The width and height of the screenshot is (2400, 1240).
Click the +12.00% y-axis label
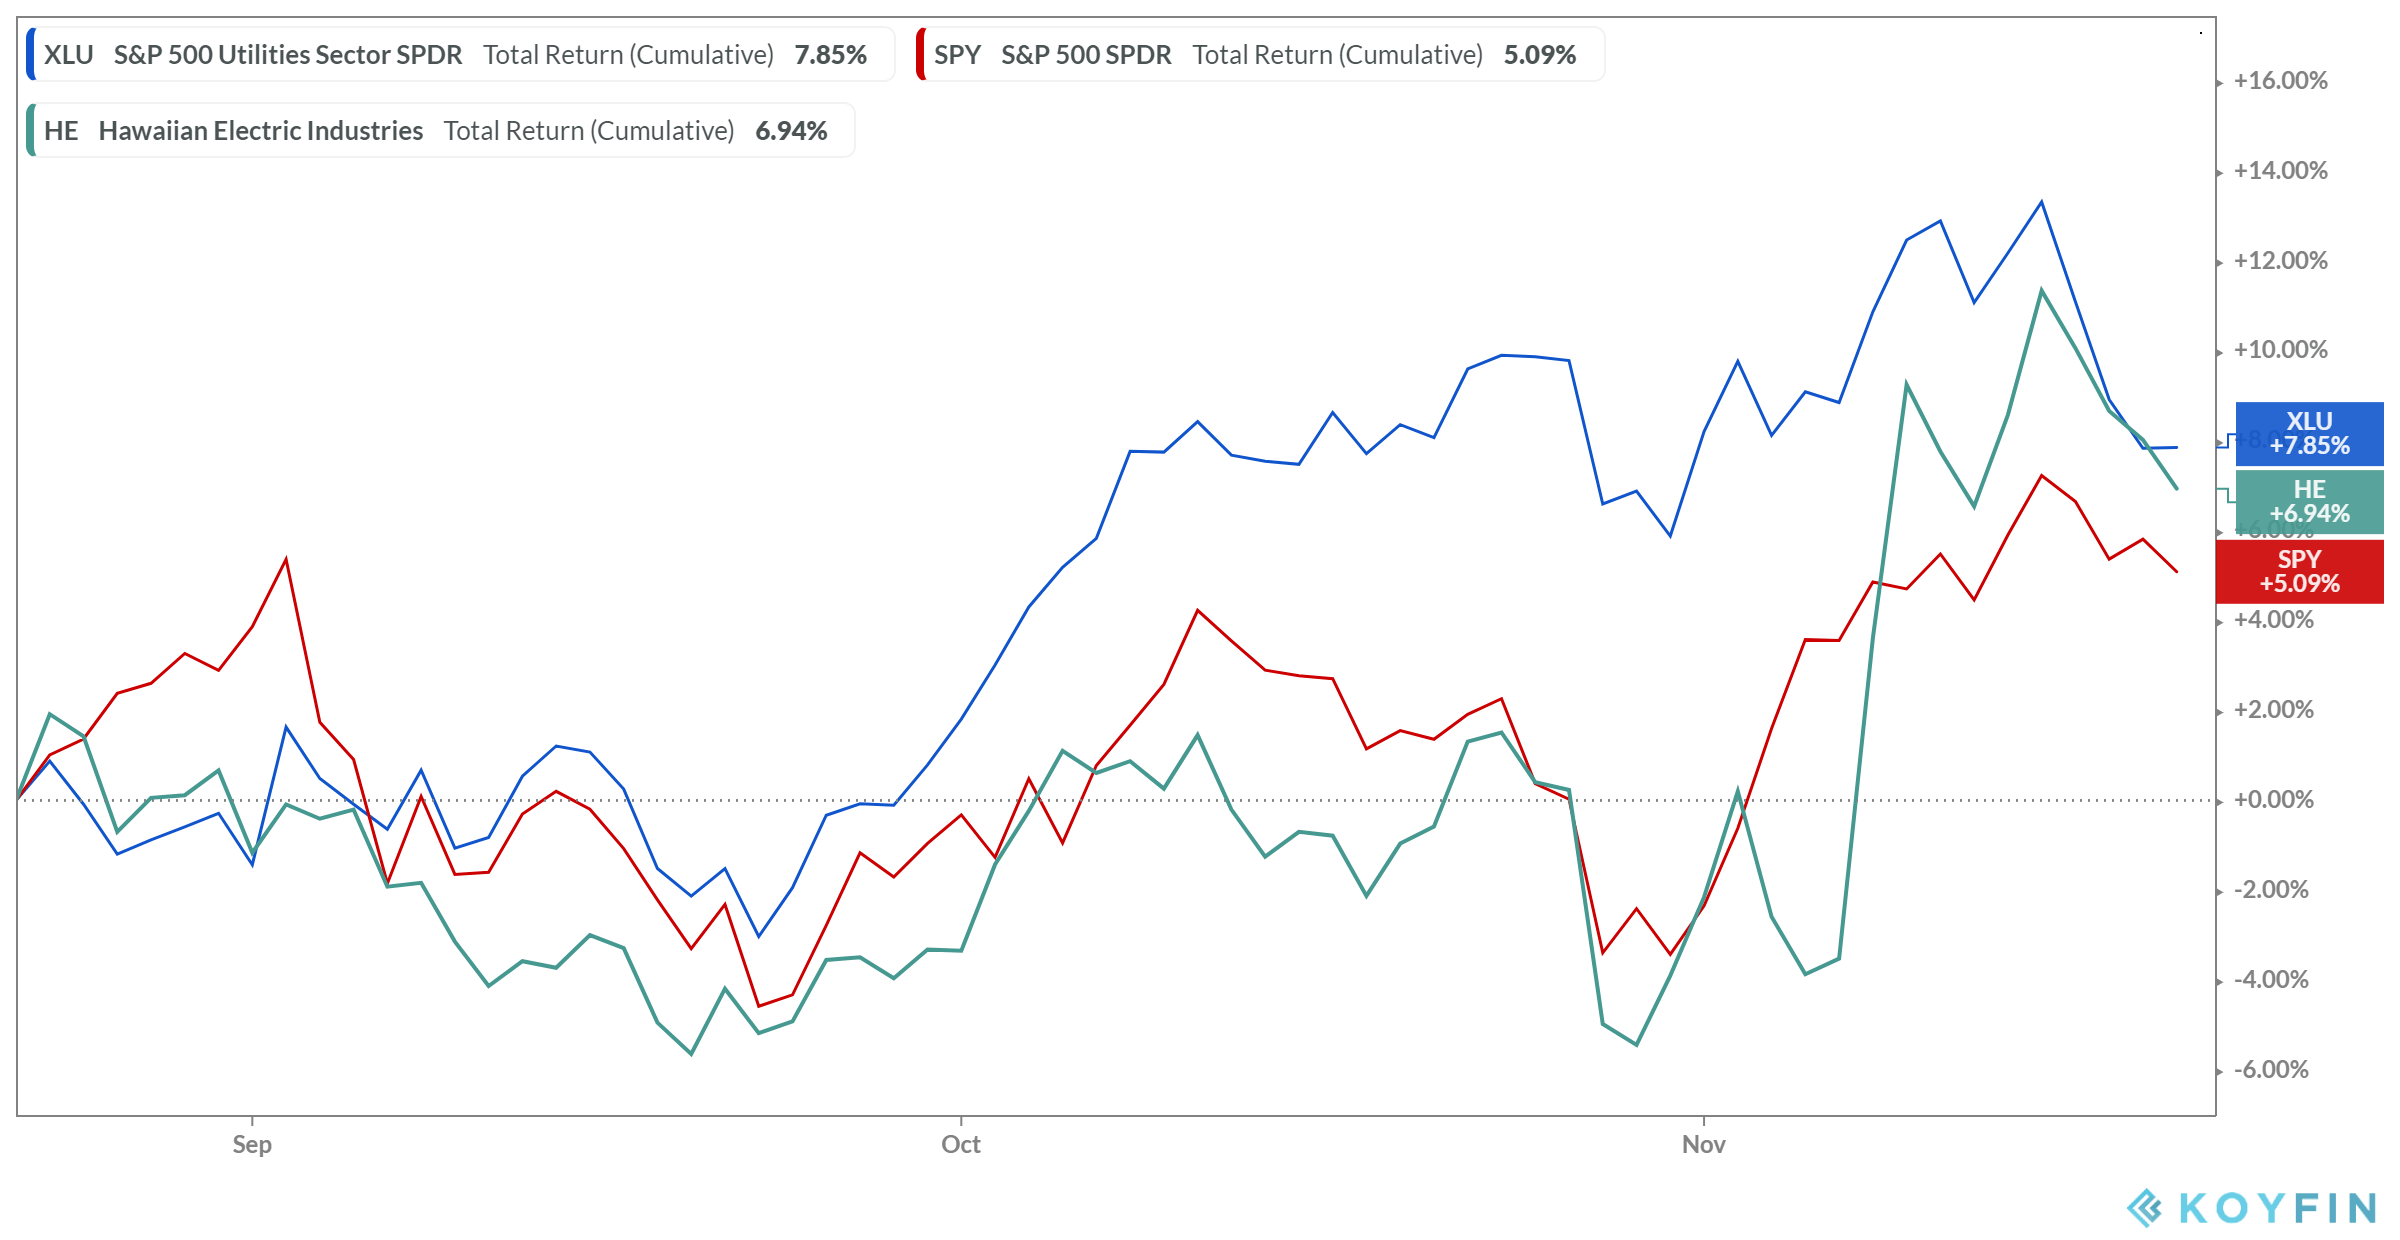(x=2281, y=261)
